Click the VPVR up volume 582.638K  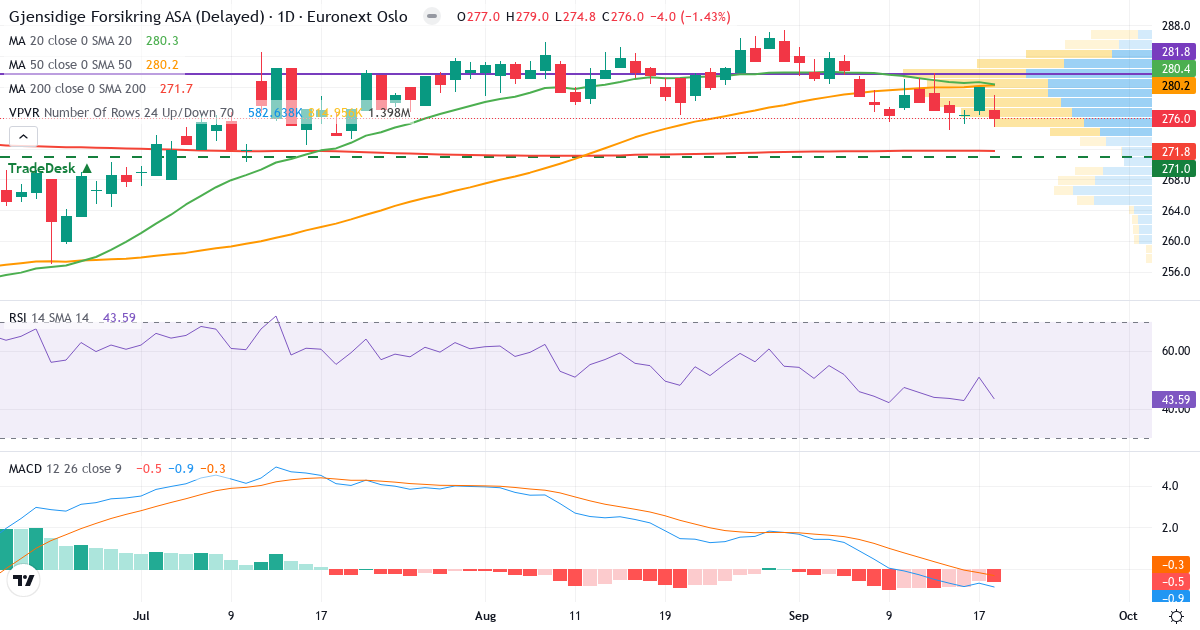tap(275, 113)
